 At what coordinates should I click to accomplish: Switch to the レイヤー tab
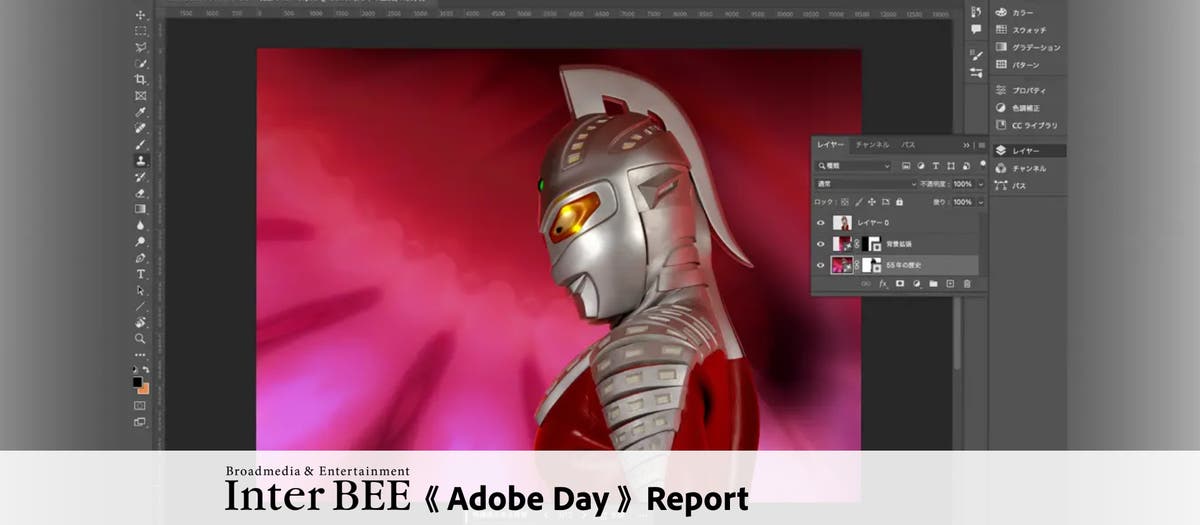[831, 145]
